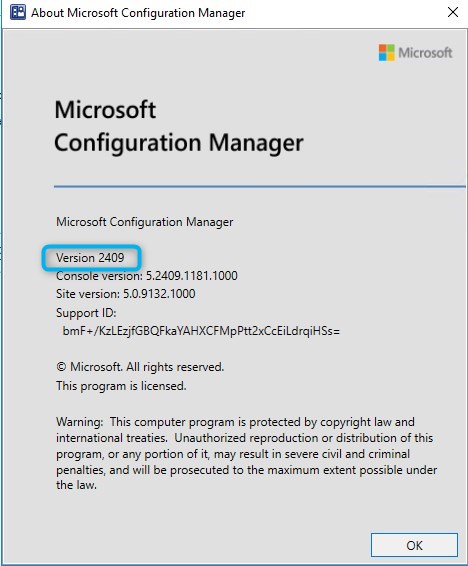Click the small Microsoft Configuration Manager product name

[x=144, y=222]
